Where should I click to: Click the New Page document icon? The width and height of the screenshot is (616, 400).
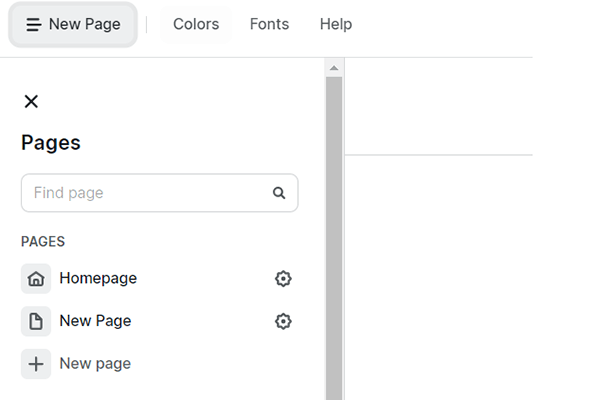(36, 321)
